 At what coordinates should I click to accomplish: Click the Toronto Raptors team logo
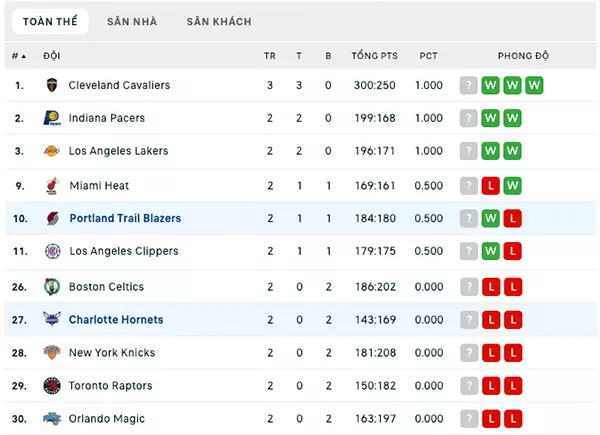(52, 385)
